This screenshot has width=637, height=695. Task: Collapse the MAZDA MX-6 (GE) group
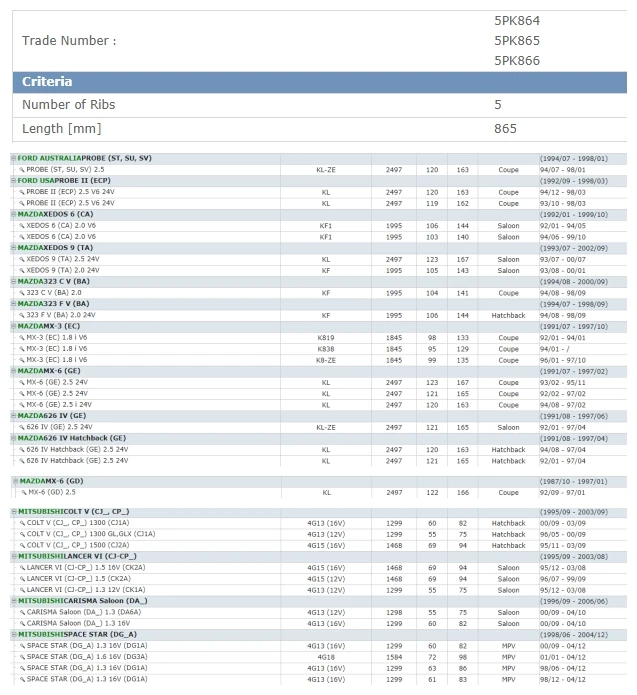(x=14, y=371)
